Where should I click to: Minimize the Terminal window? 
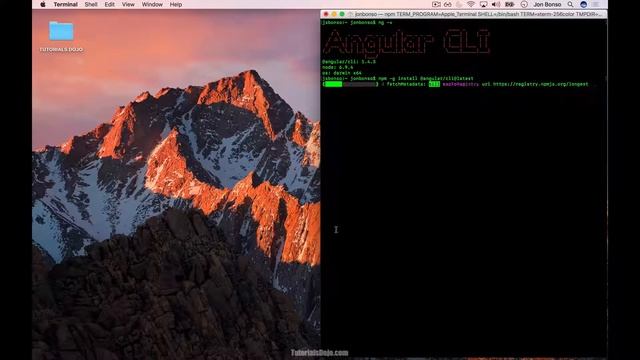point(334,14)
